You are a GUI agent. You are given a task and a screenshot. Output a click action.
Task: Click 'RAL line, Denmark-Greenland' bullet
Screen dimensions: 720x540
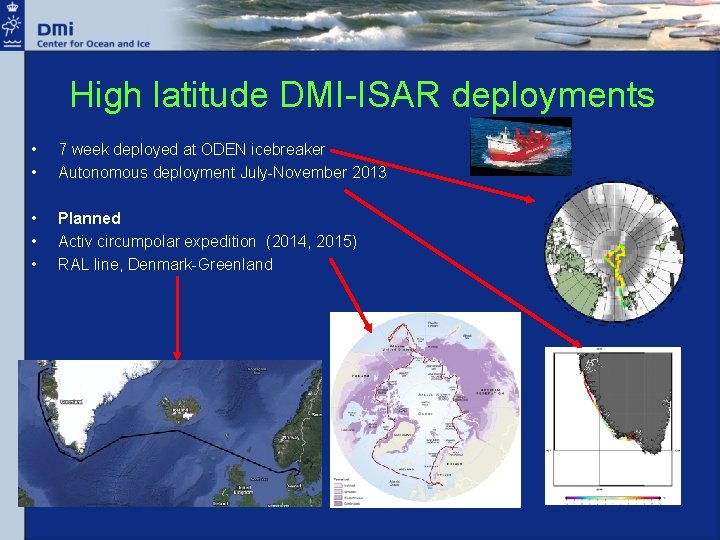coord(165,264)
